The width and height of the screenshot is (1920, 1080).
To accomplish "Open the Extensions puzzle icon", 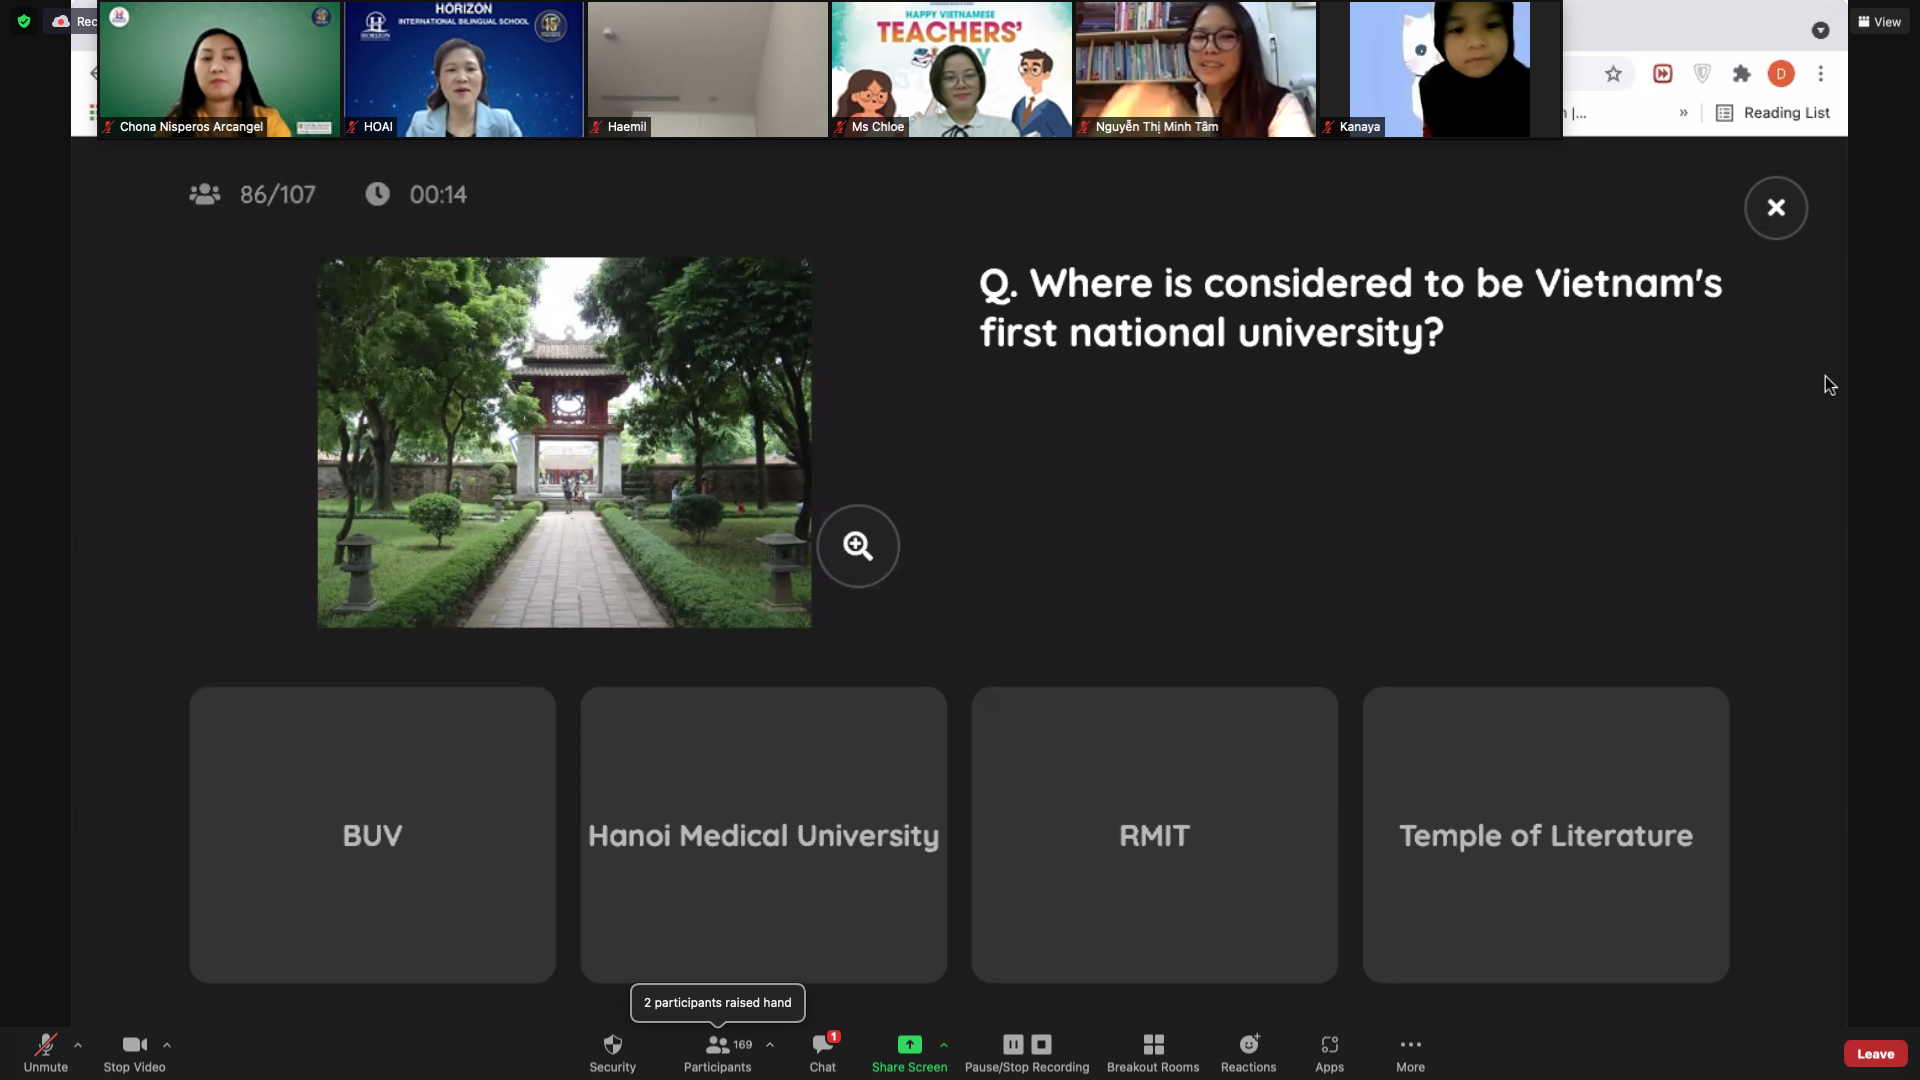I will (1742, 73).
